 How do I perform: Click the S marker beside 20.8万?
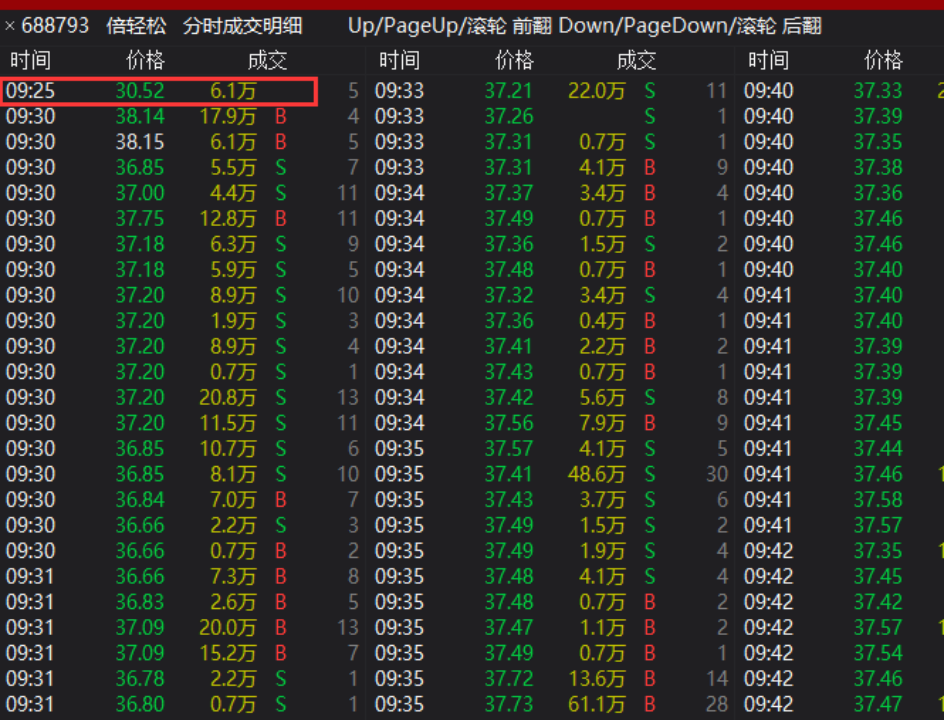(x=281, y=397)
